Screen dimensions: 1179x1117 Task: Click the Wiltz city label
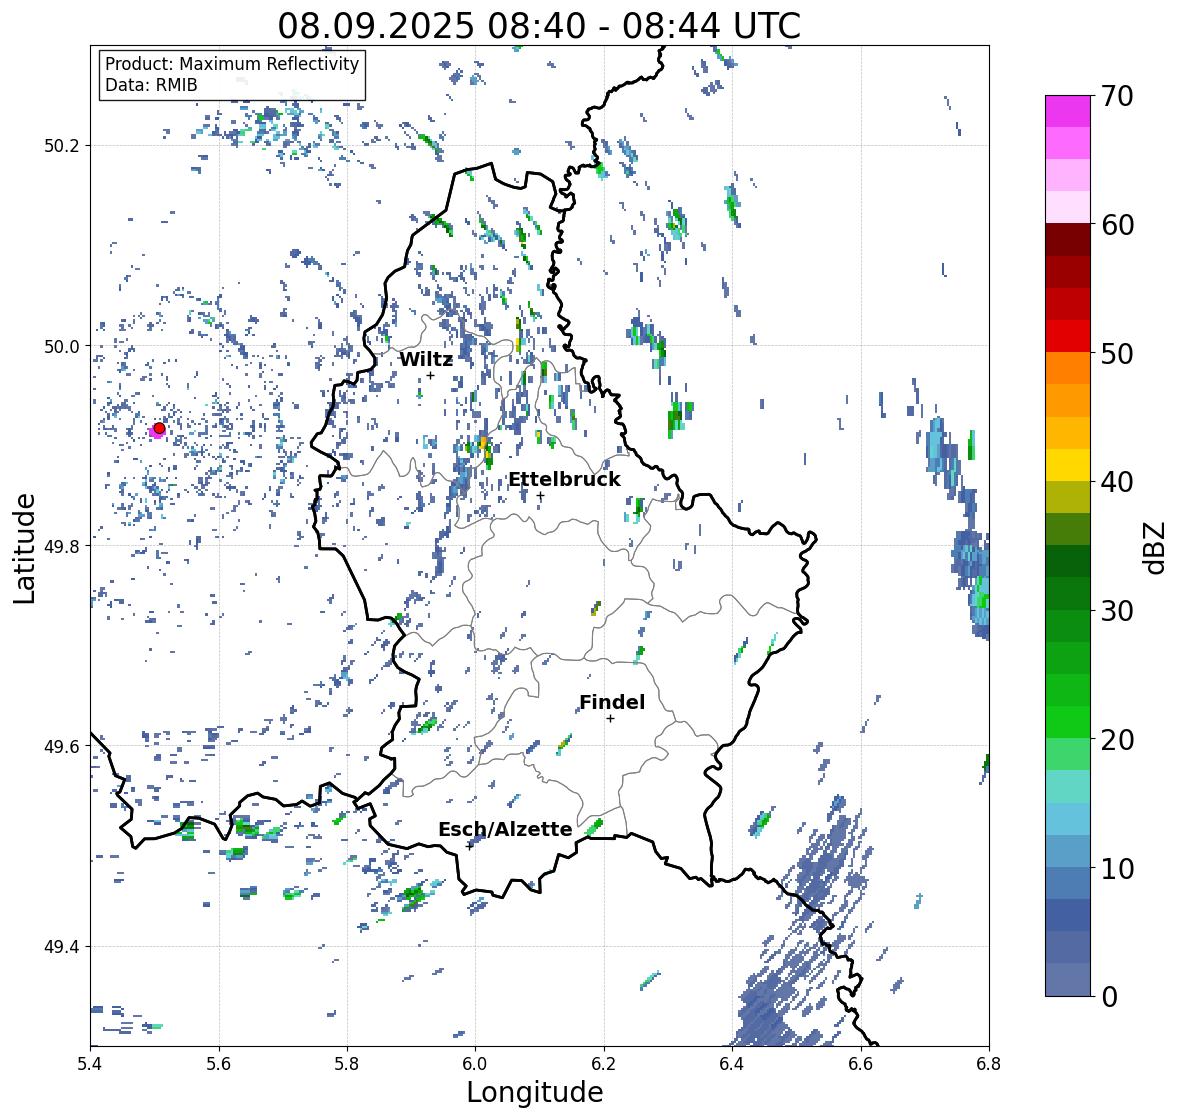[x=426, y=359]
